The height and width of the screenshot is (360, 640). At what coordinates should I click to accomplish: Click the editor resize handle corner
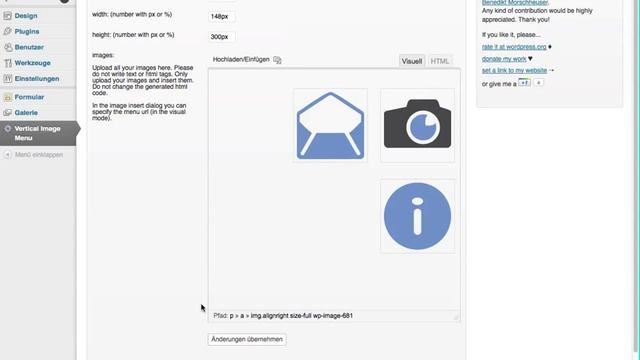click(x=456, y=317)
